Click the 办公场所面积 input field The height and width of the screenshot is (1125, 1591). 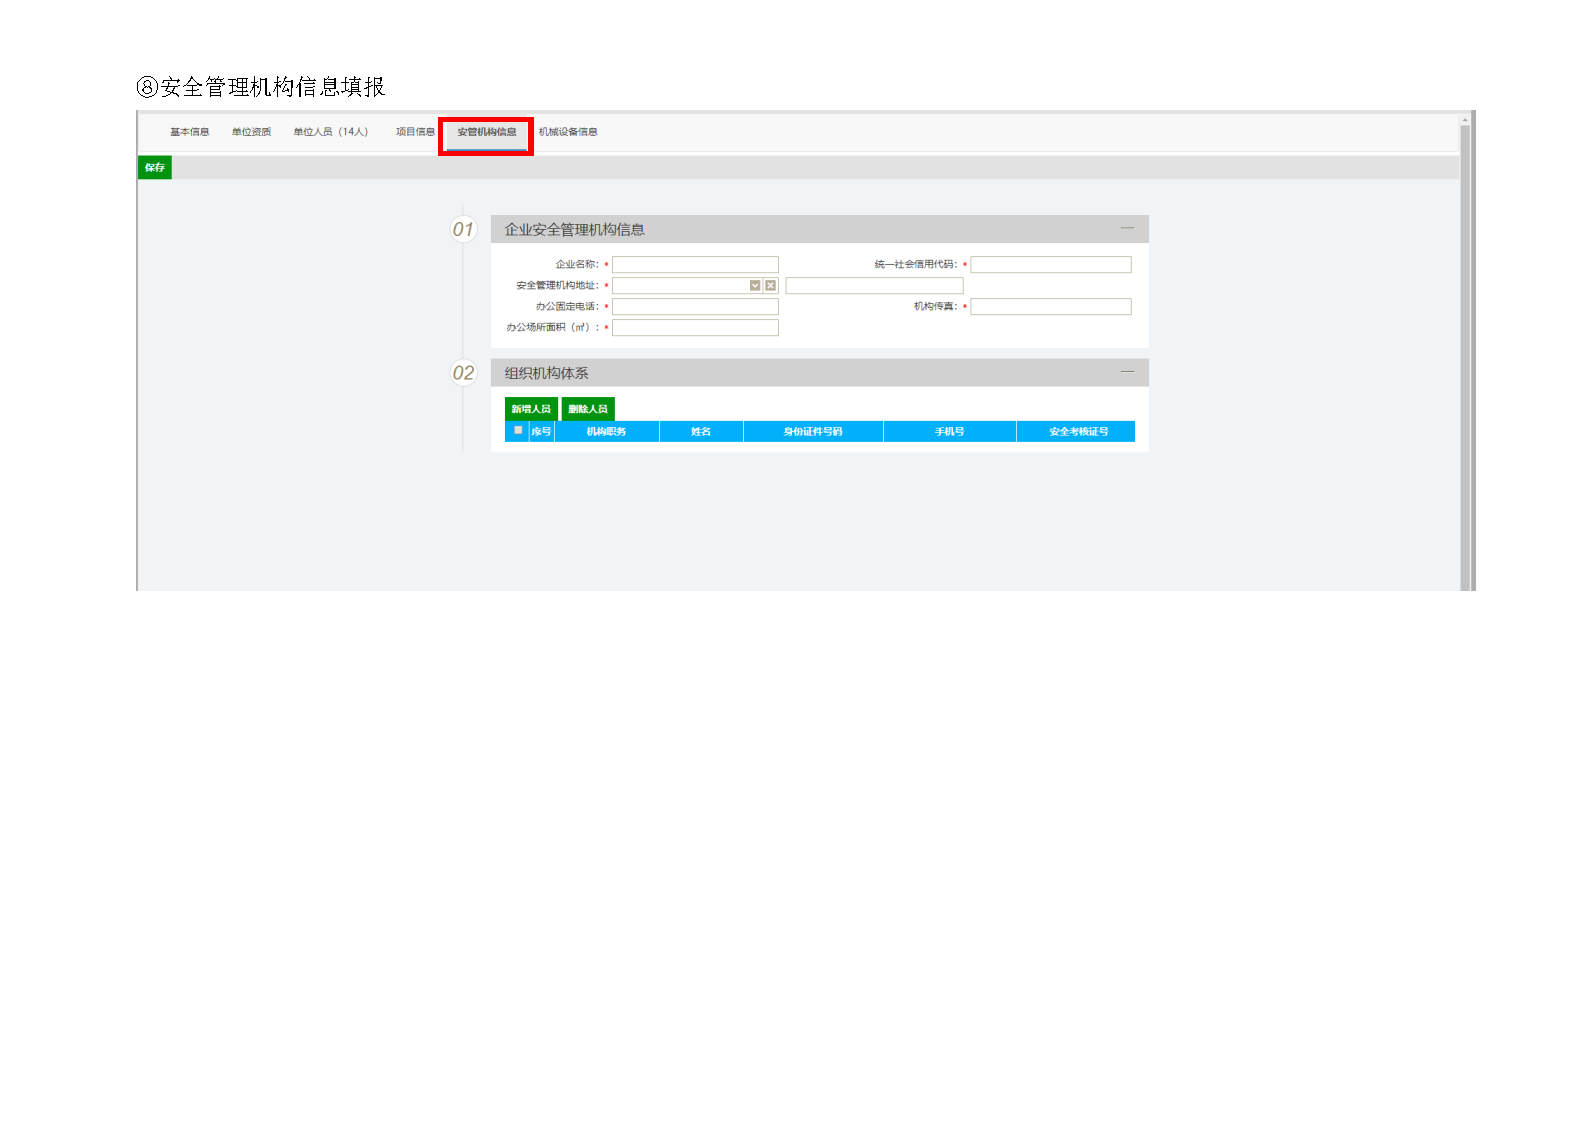coord(695,328)
